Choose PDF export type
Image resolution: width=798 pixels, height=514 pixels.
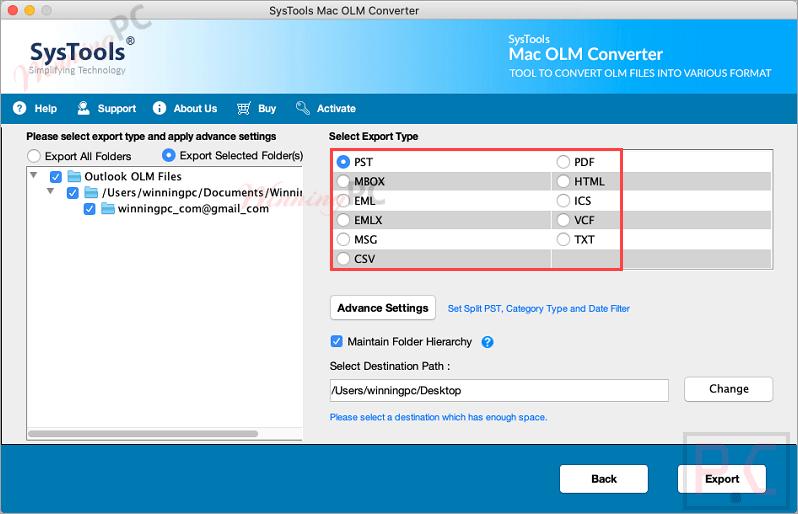563,162
